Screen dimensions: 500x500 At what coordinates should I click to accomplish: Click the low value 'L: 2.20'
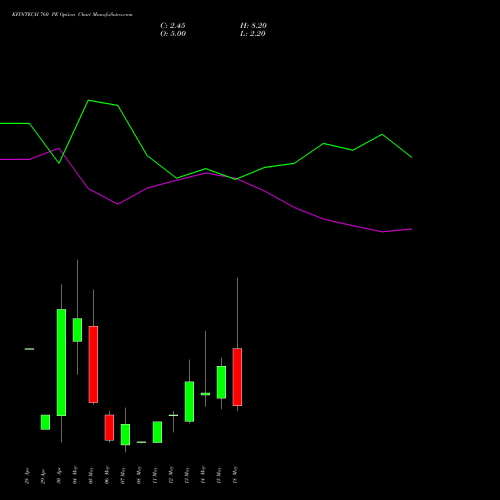coord(253,34)
